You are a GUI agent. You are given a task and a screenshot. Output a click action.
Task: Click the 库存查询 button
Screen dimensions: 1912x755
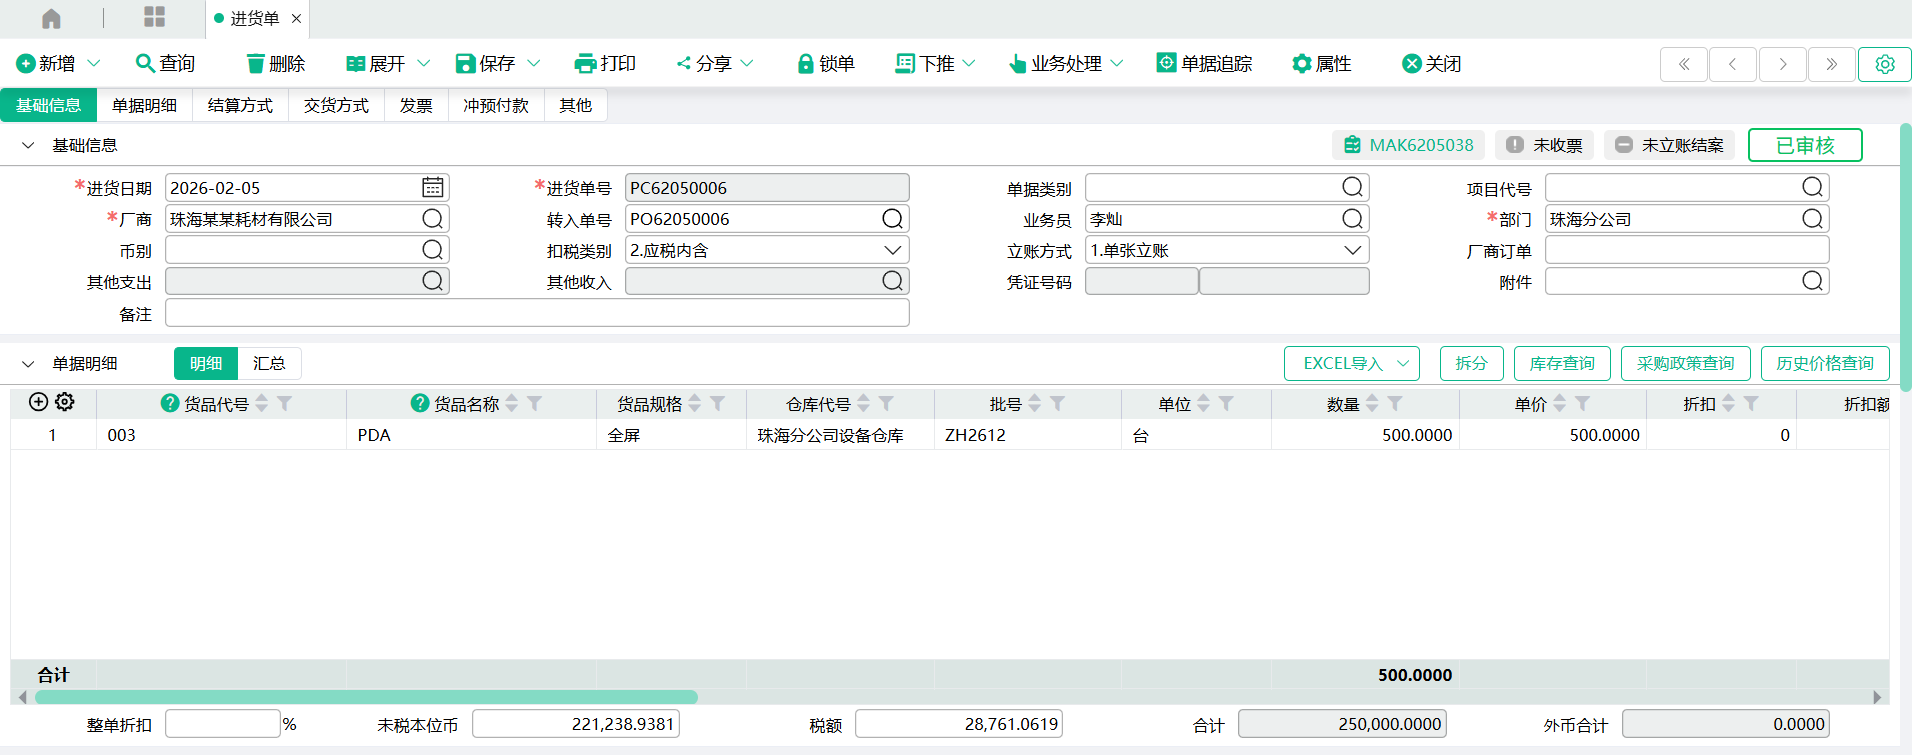[x=1561, y=364]
